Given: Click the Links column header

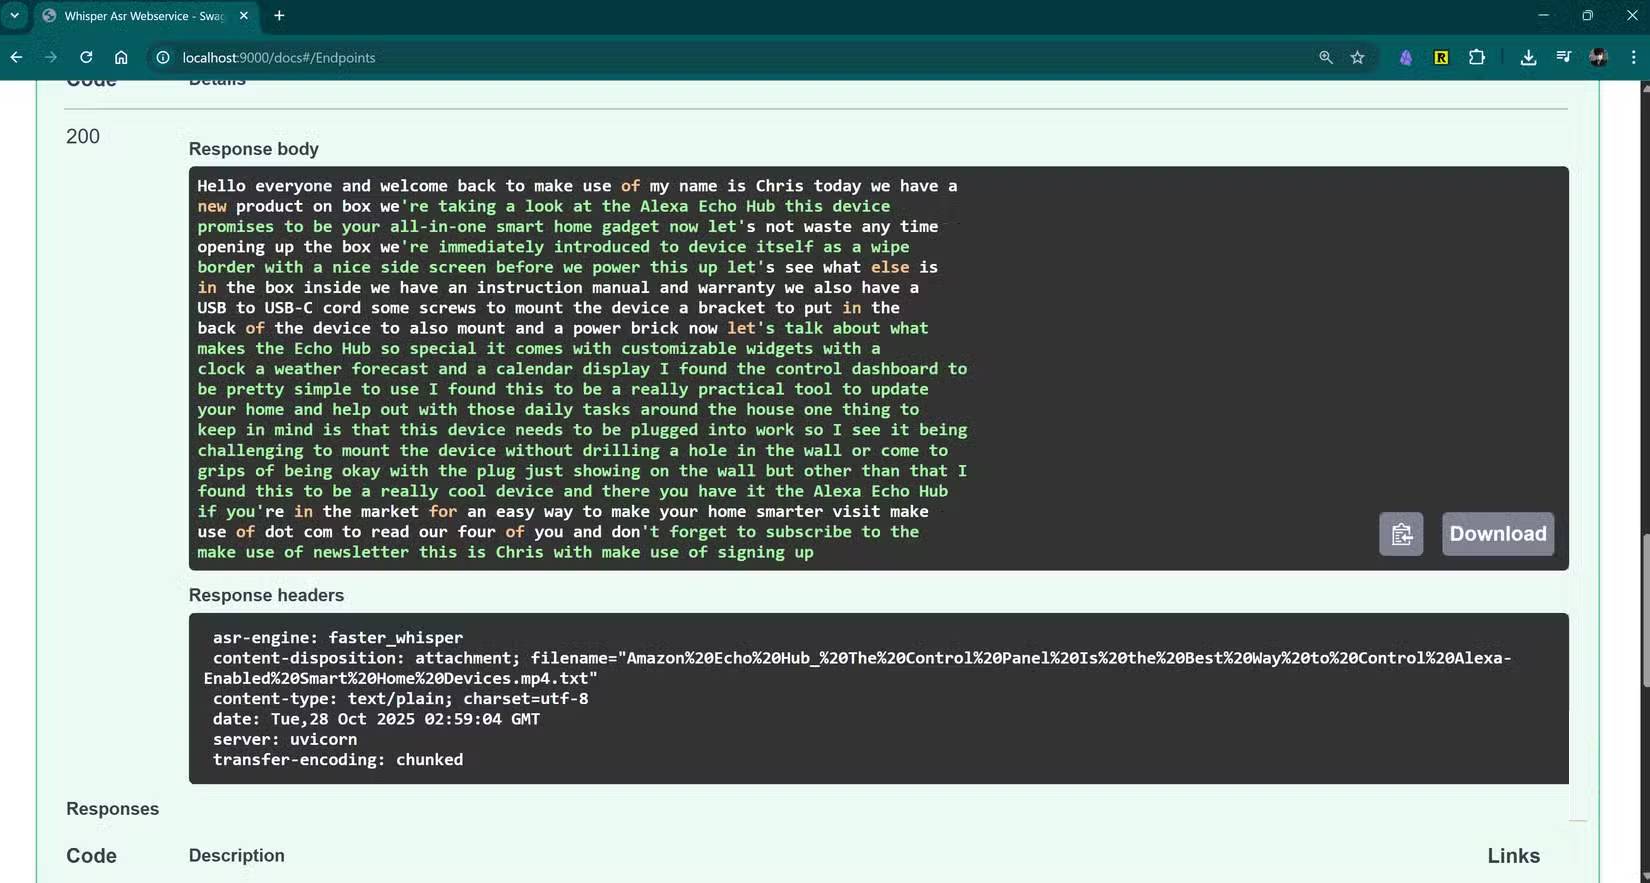Looking at the screenshot, I should pyautogui.click(x=1513, y=856).
